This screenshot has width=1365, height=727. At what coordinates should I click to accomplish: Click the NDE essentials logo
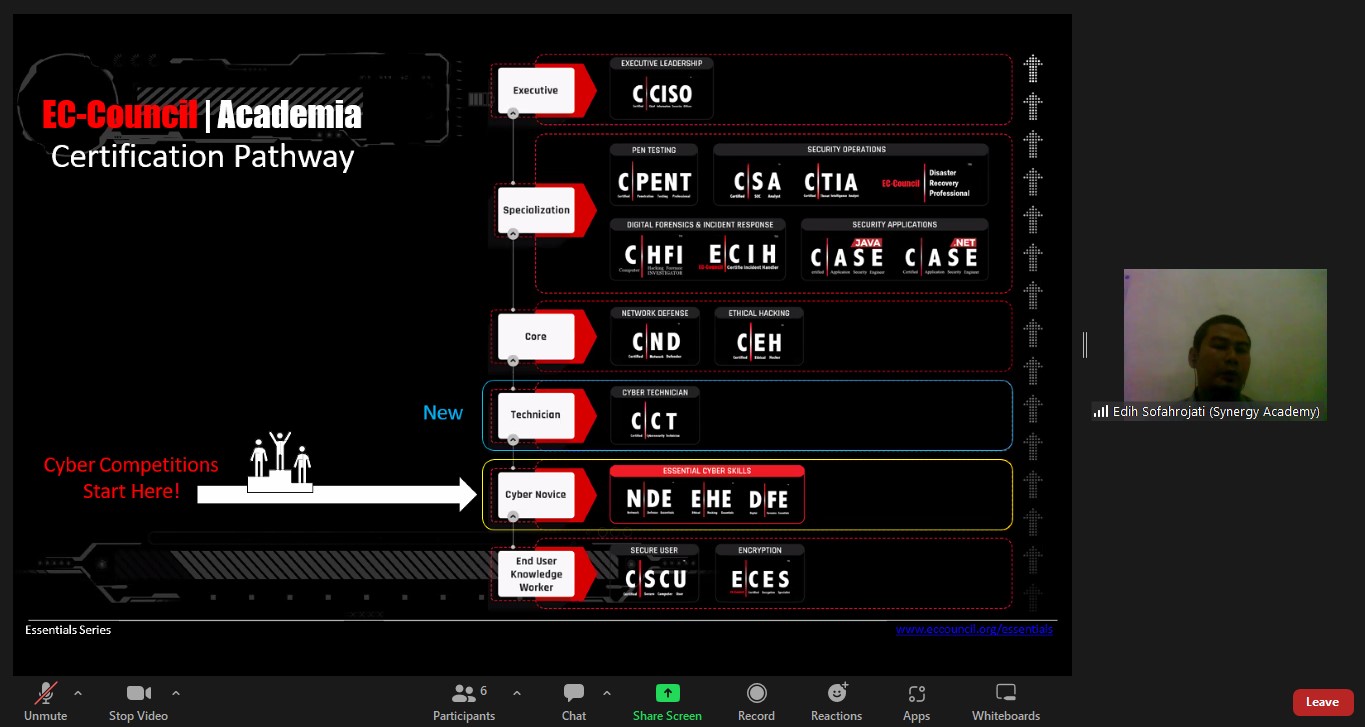(650, 499)
